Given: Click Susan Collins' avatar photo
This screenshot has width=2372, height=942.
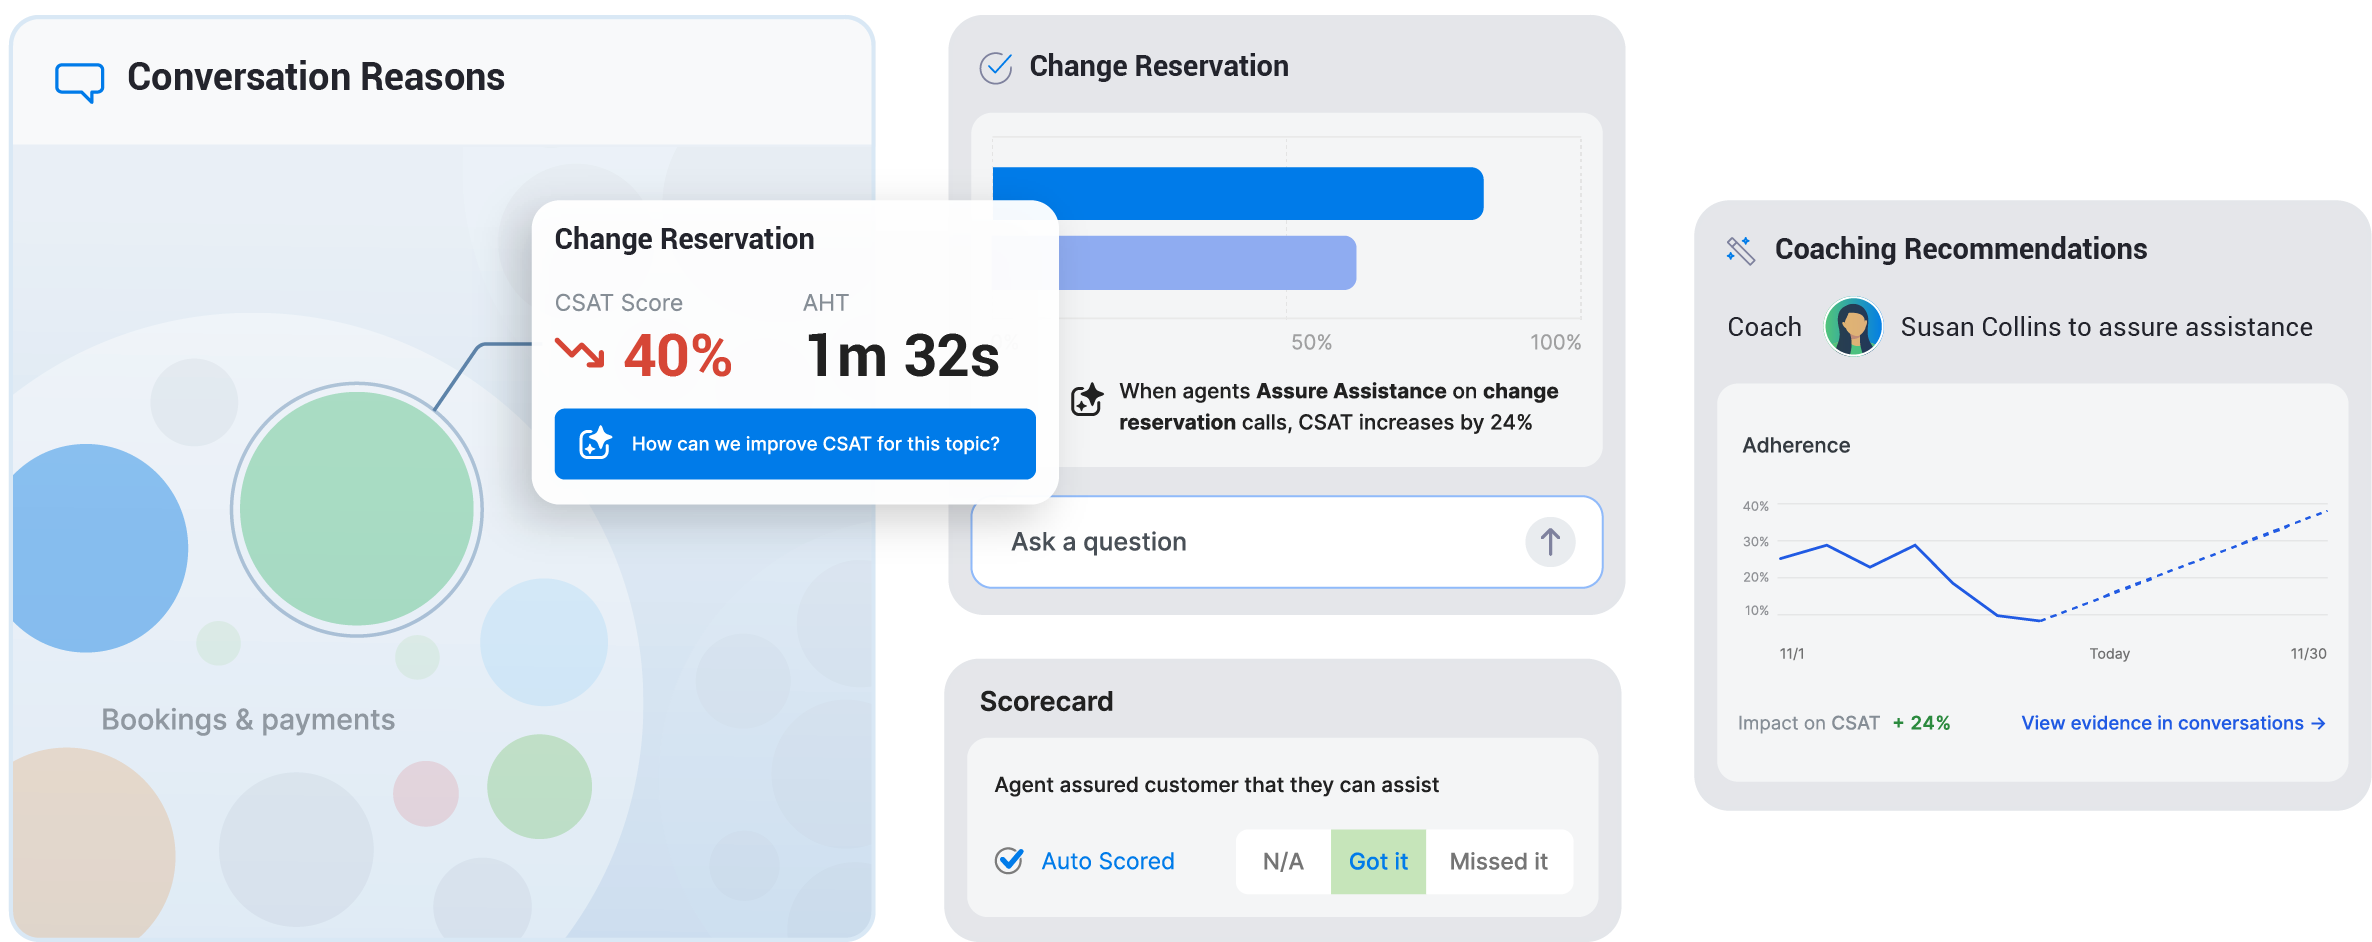Looking at the screenshot, I should click(1853, 327).
